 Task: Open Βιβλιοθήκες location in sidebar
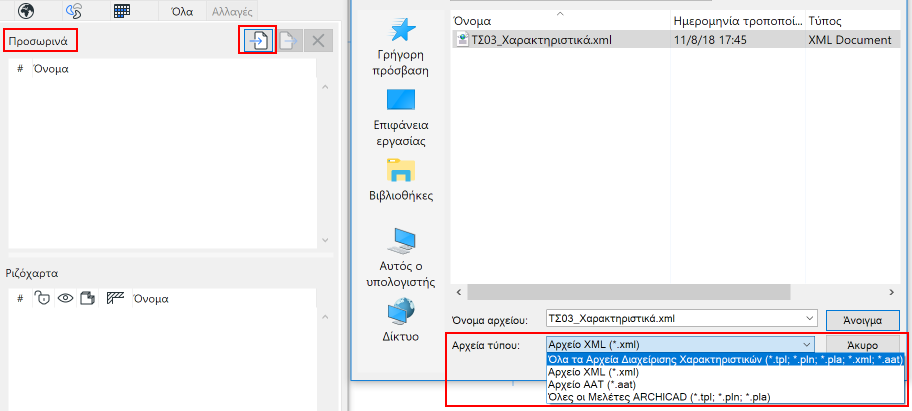click(x=401, y=180)
